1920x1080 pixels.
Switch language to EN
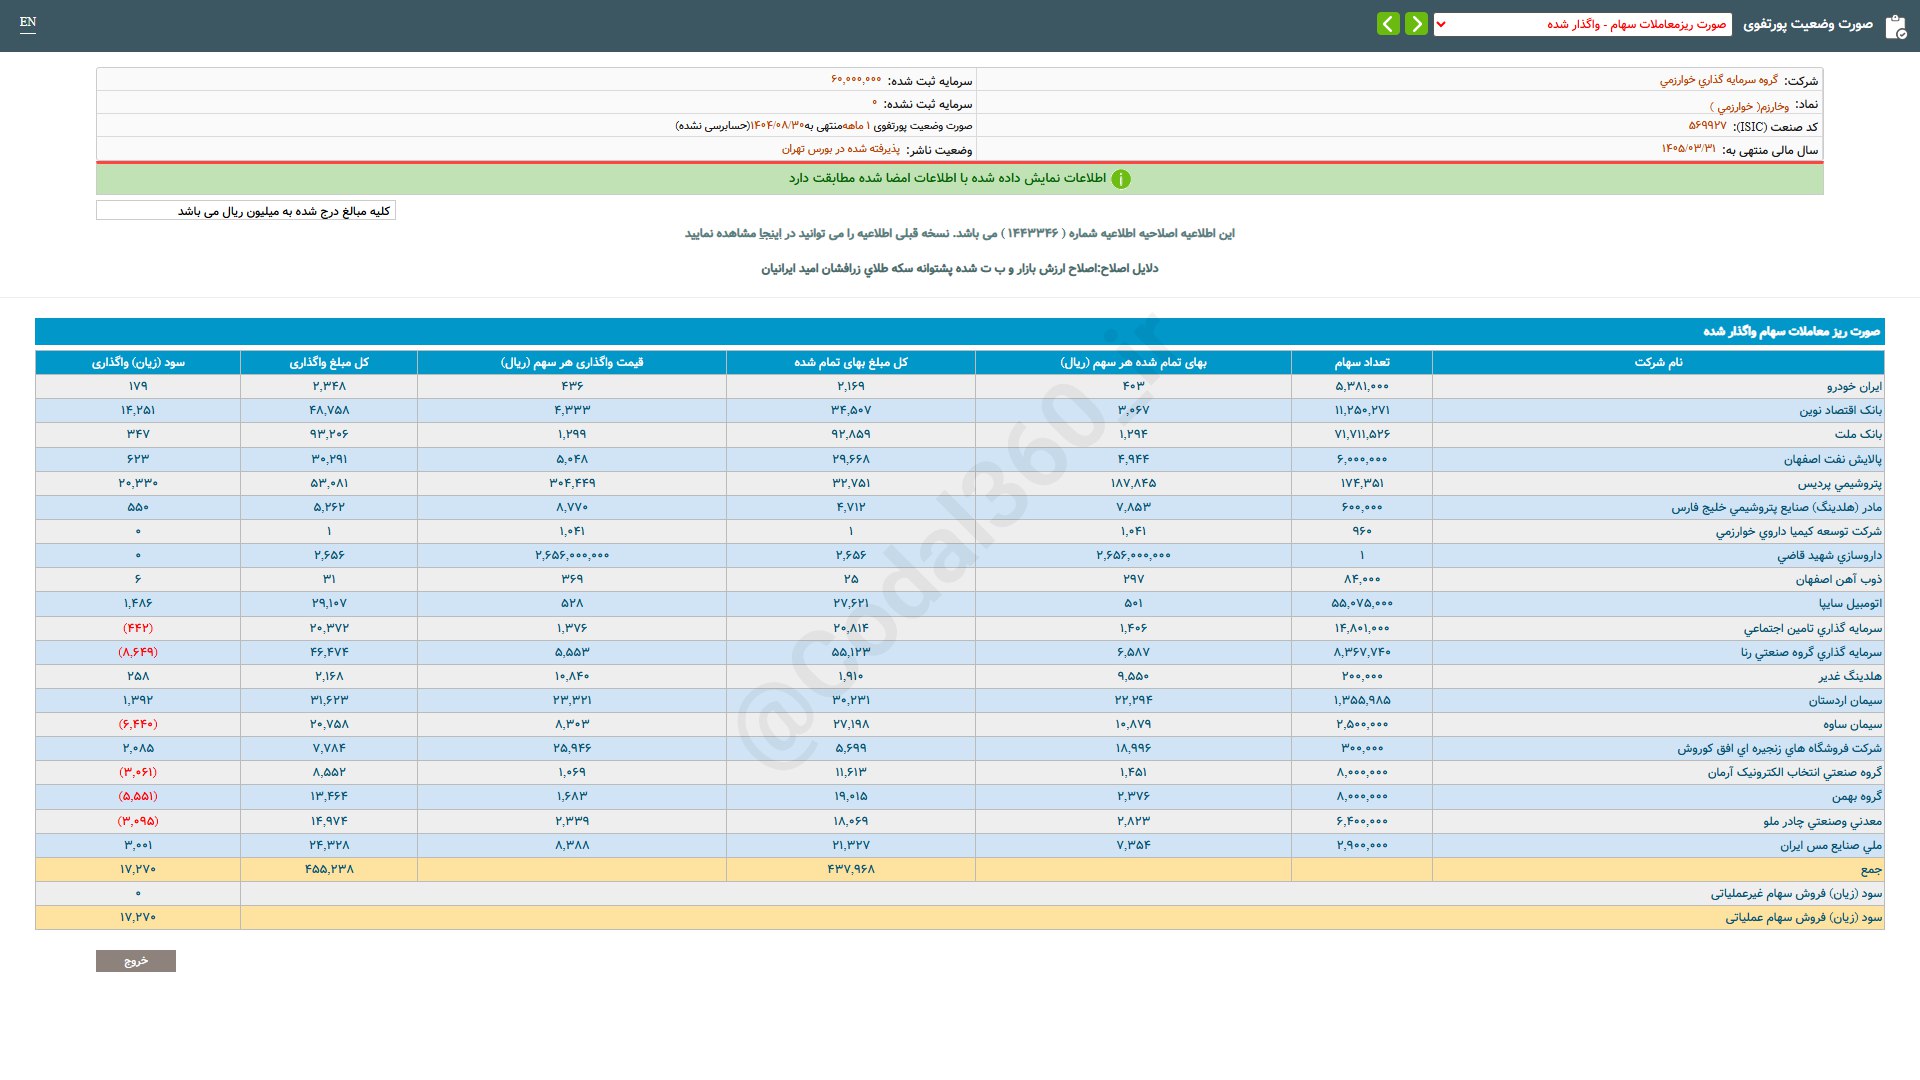28,22
